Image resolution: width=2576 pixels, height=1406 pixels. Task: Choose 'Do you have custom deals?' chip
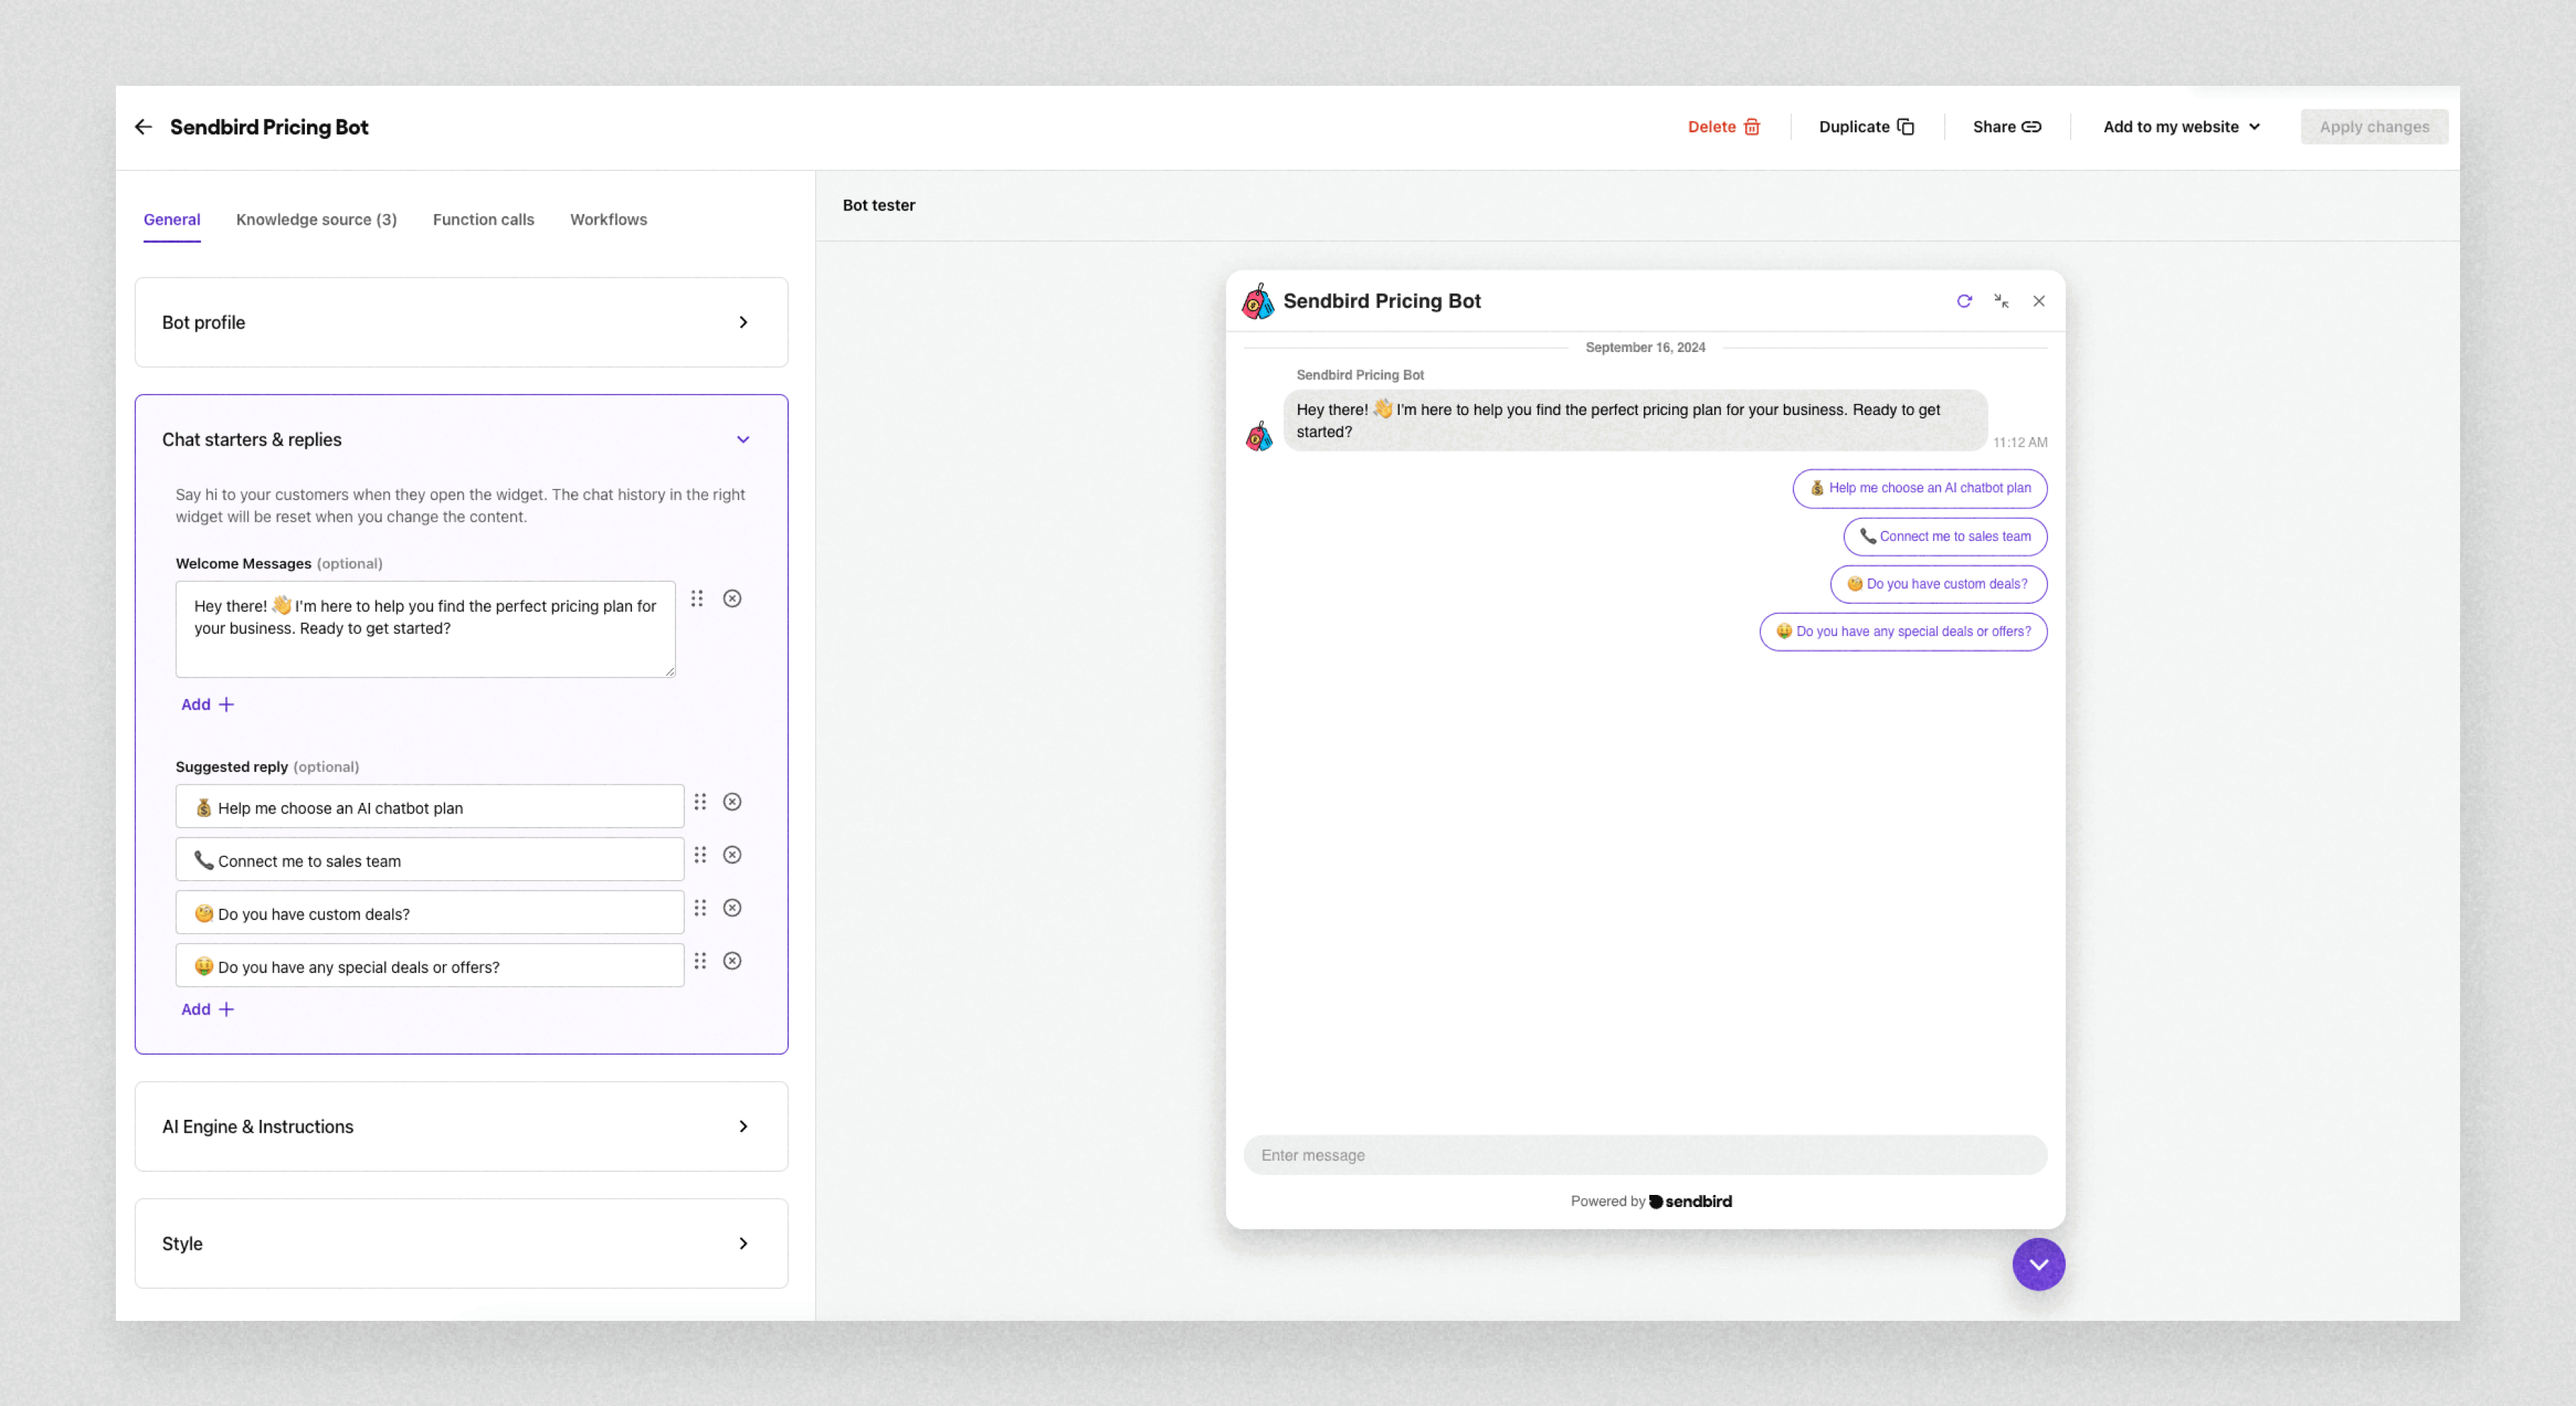pos(1938,584)
